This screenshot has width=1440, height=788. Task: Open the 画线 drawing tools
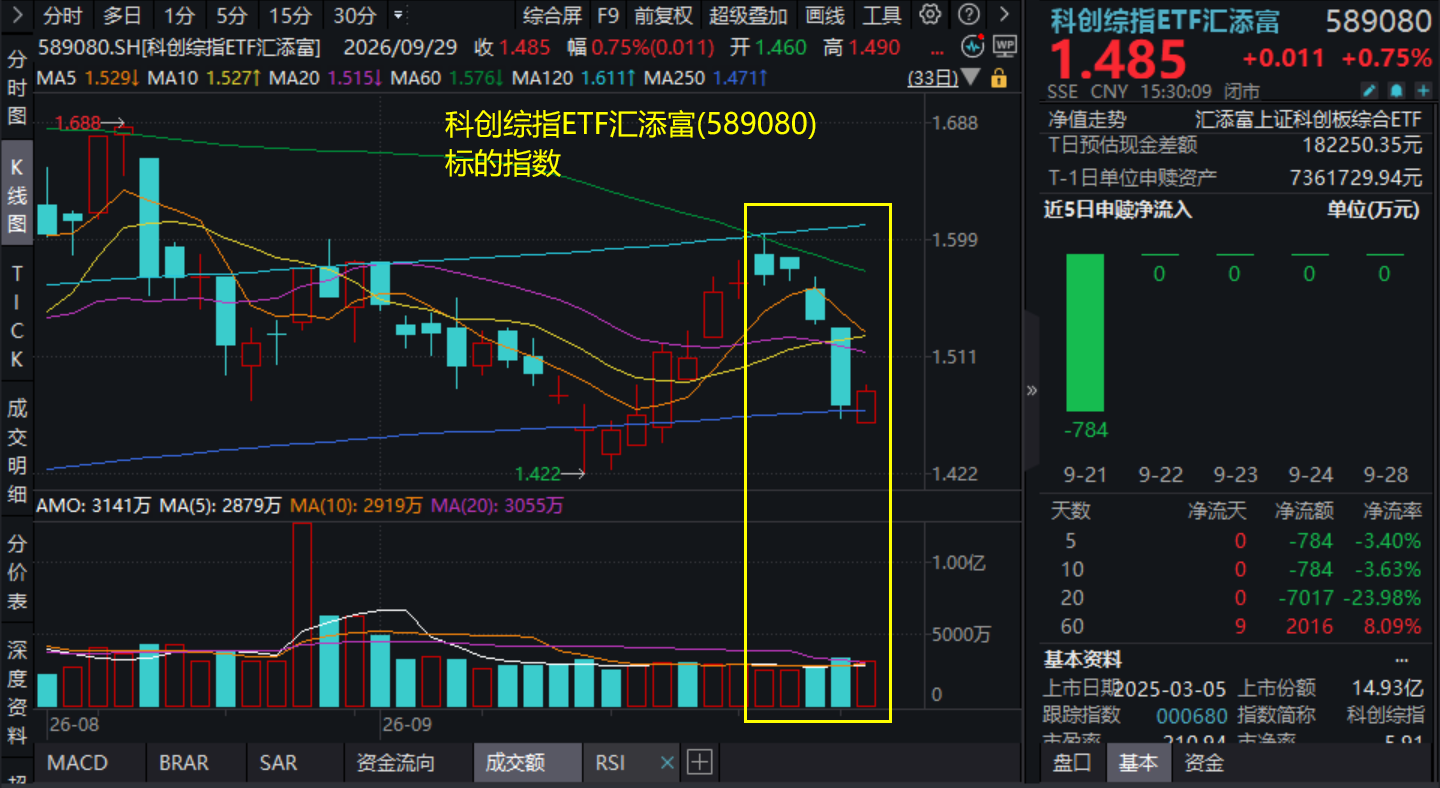click(x=825, y=15)
